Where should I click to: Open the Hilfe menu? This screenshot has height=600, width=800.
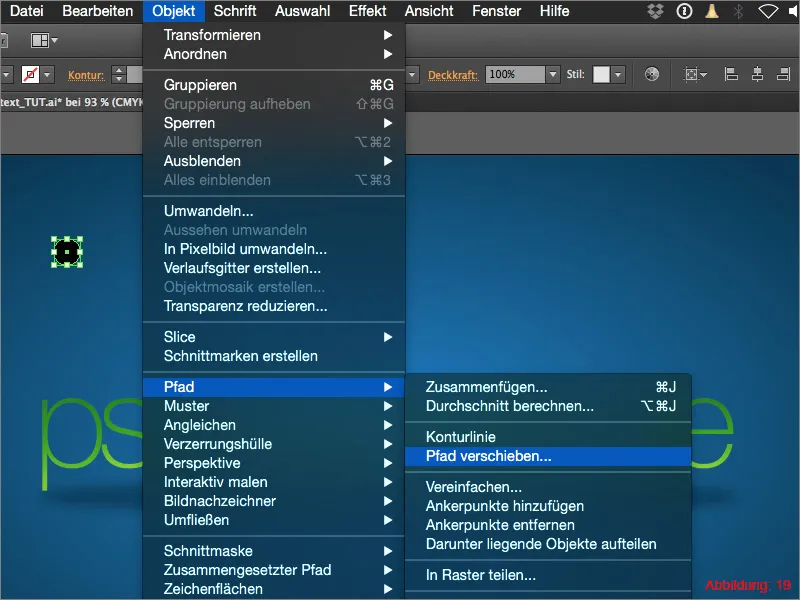(x=555, y=11)
